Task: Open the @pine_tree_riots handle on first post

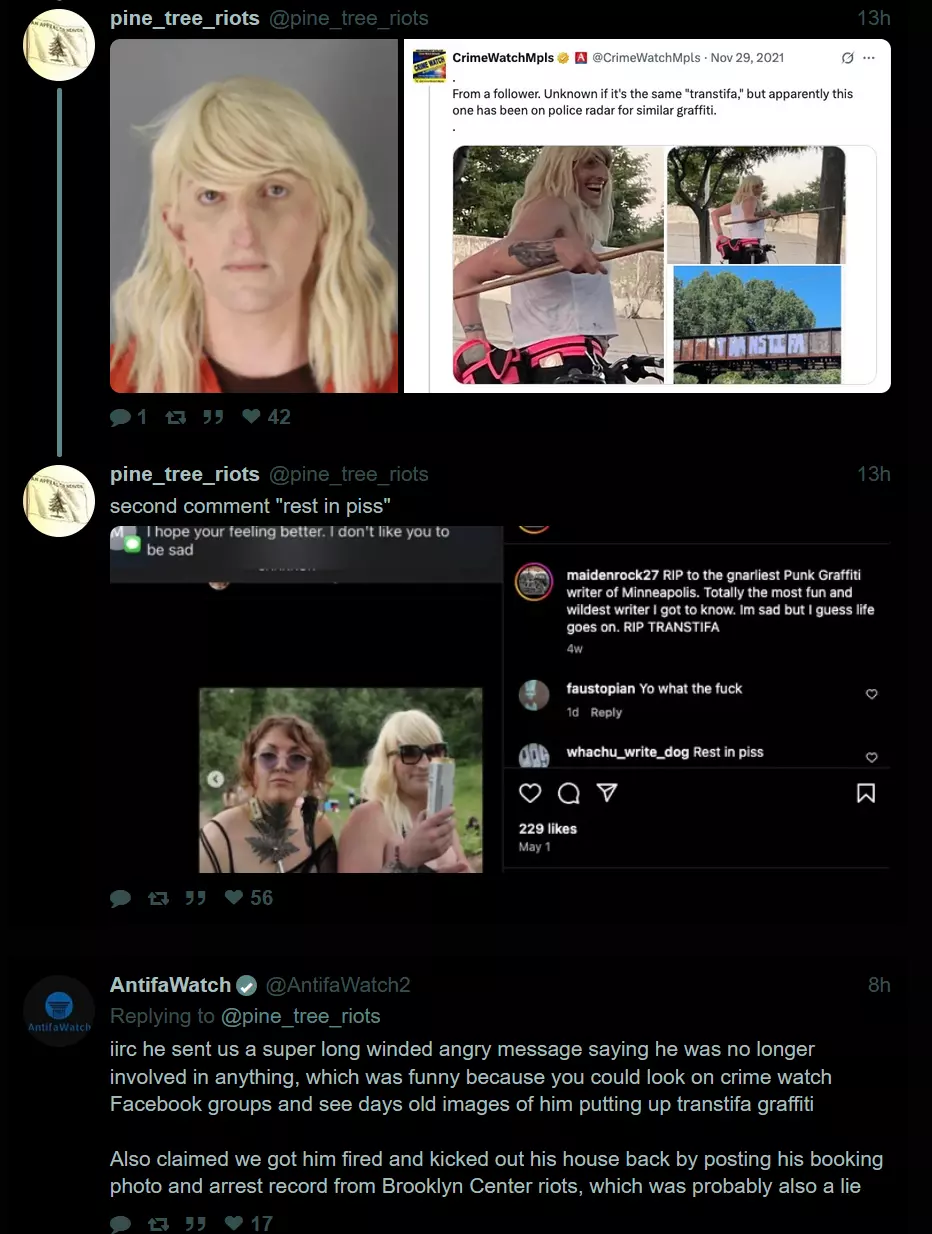Action: click(x=349, y=18)
